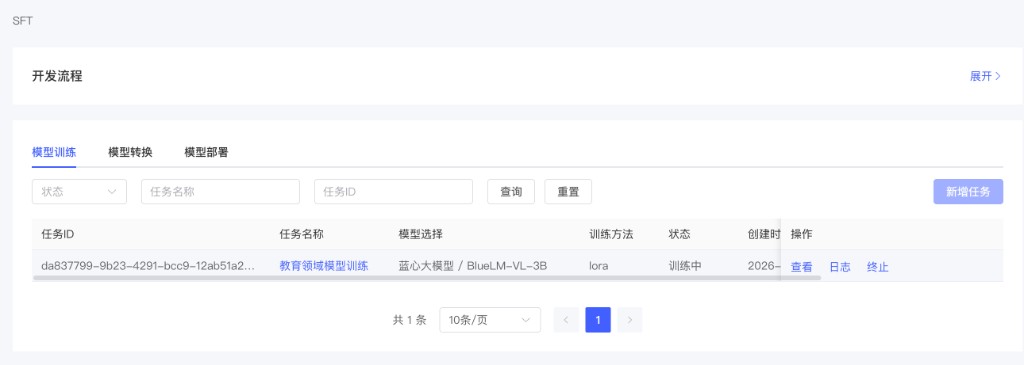The image size is (1024, 365).
Task: Open 日志 for the training task
Action: 840,267
